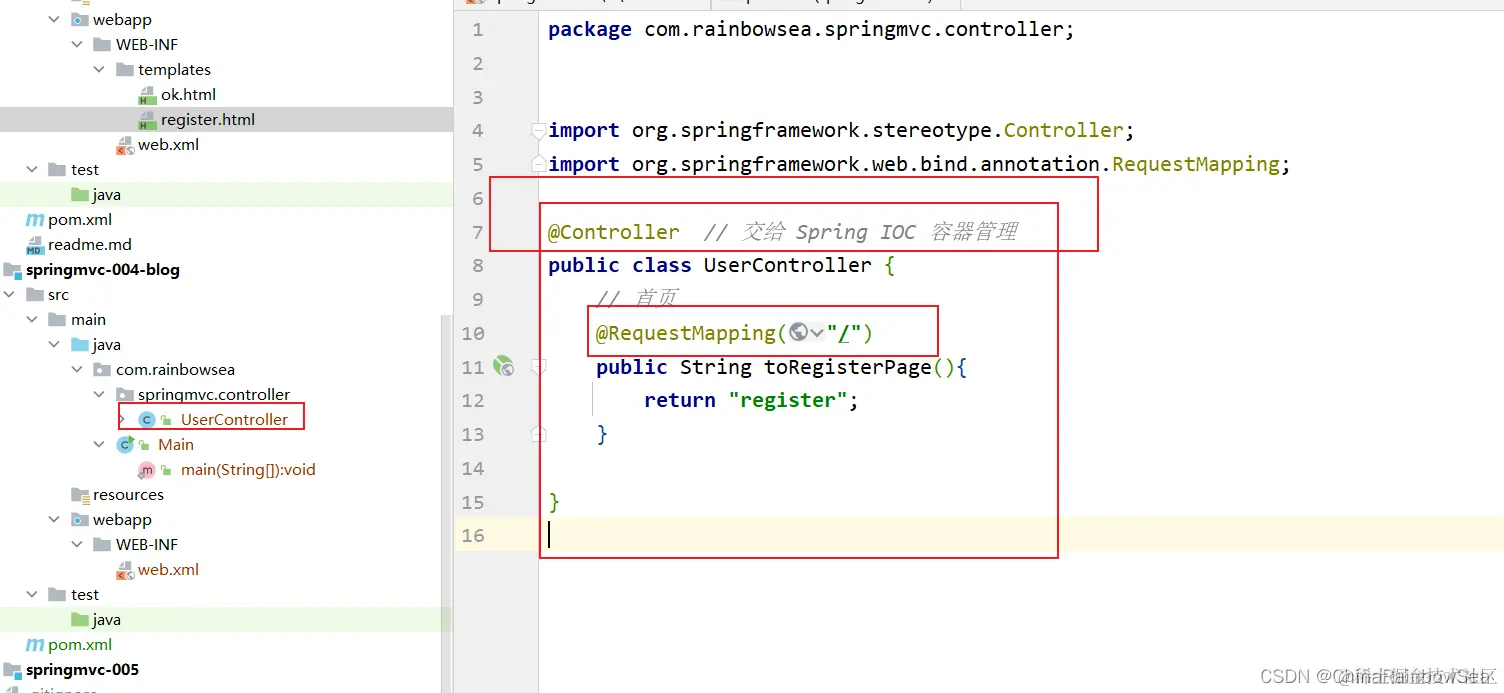The width and height of the screenshot is (1504, 693).
Task: Select UserController in the project tree
Action: tap(234, 420)
